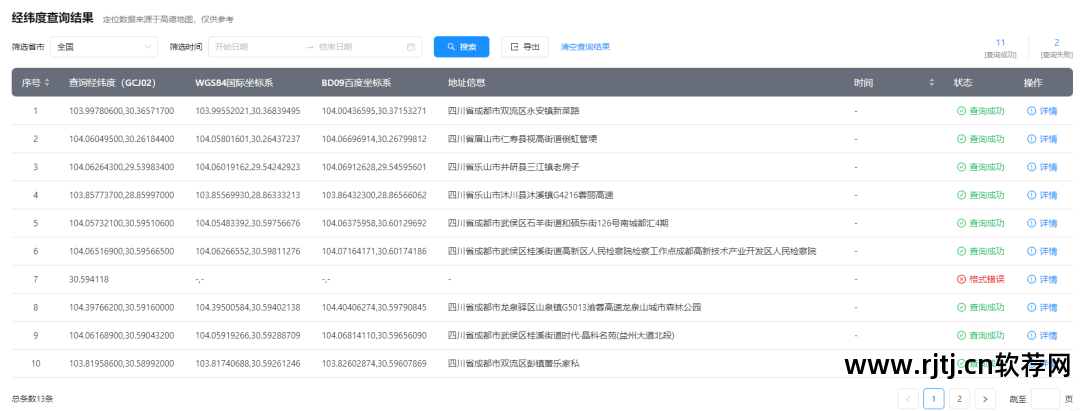Click the sort arrows beside the 时间 column

click(932, 82)
